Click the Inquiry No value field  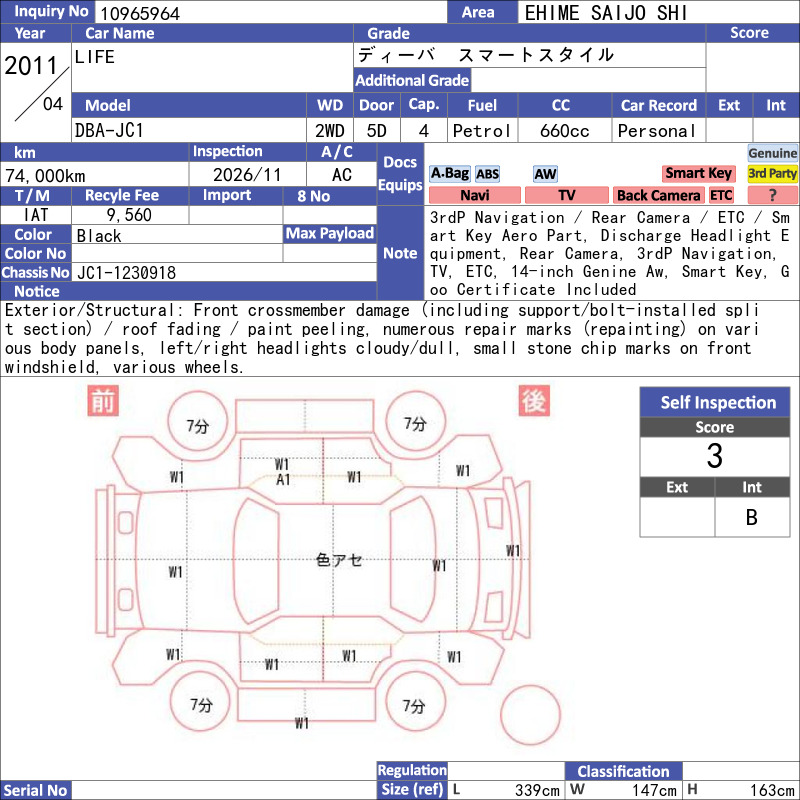tap(271, 12)
